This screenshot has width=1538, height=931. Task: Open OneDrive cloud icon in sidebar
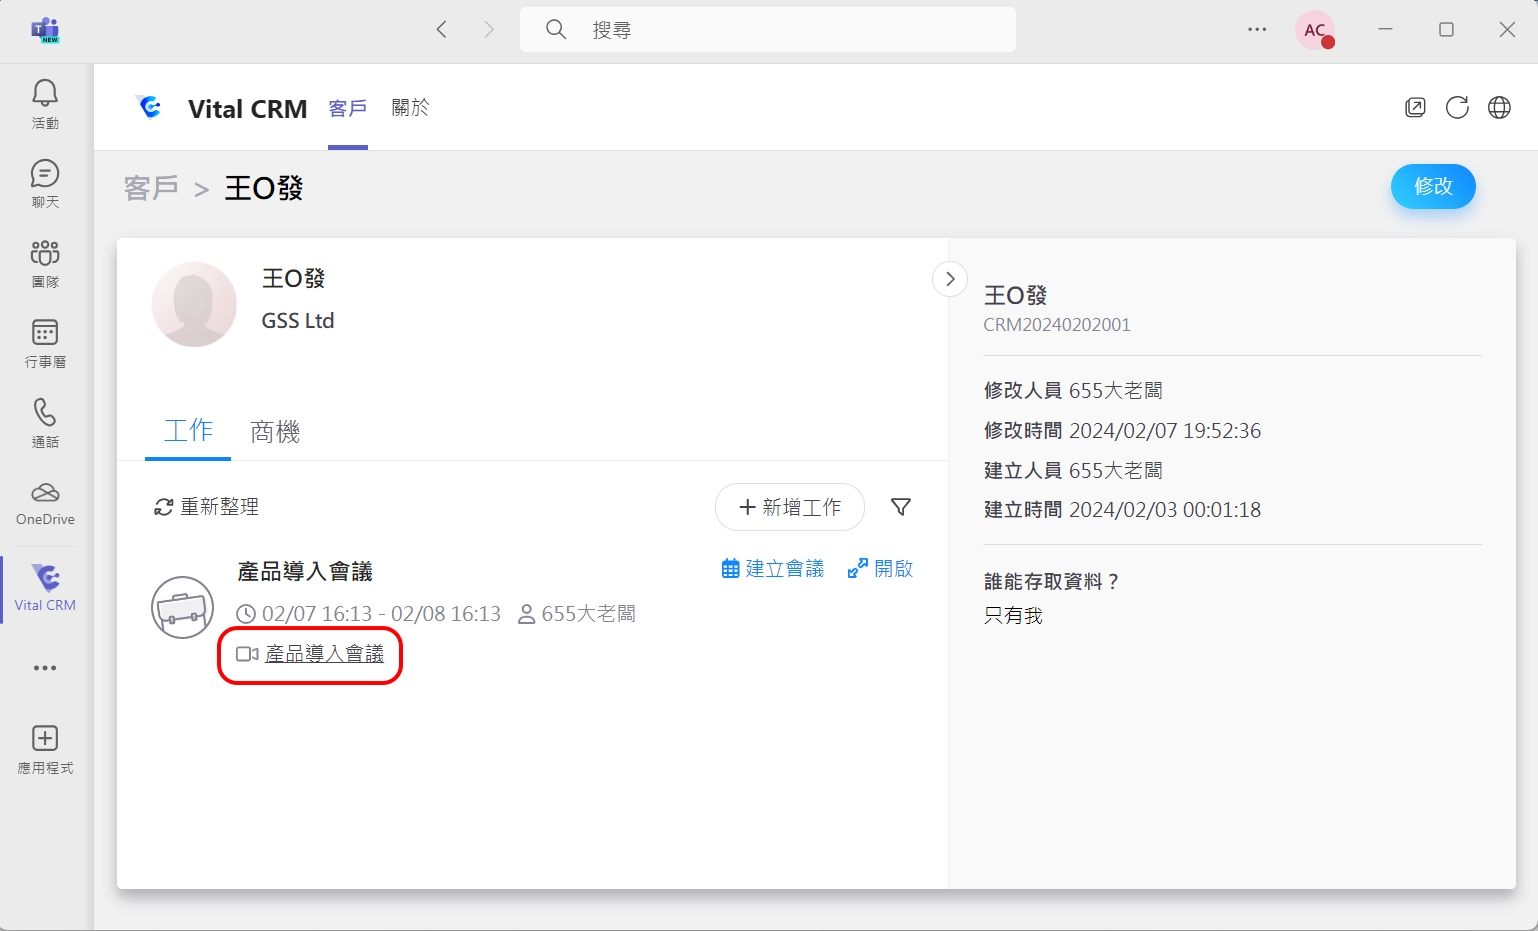pyautogui.click(x=45, y=493)
